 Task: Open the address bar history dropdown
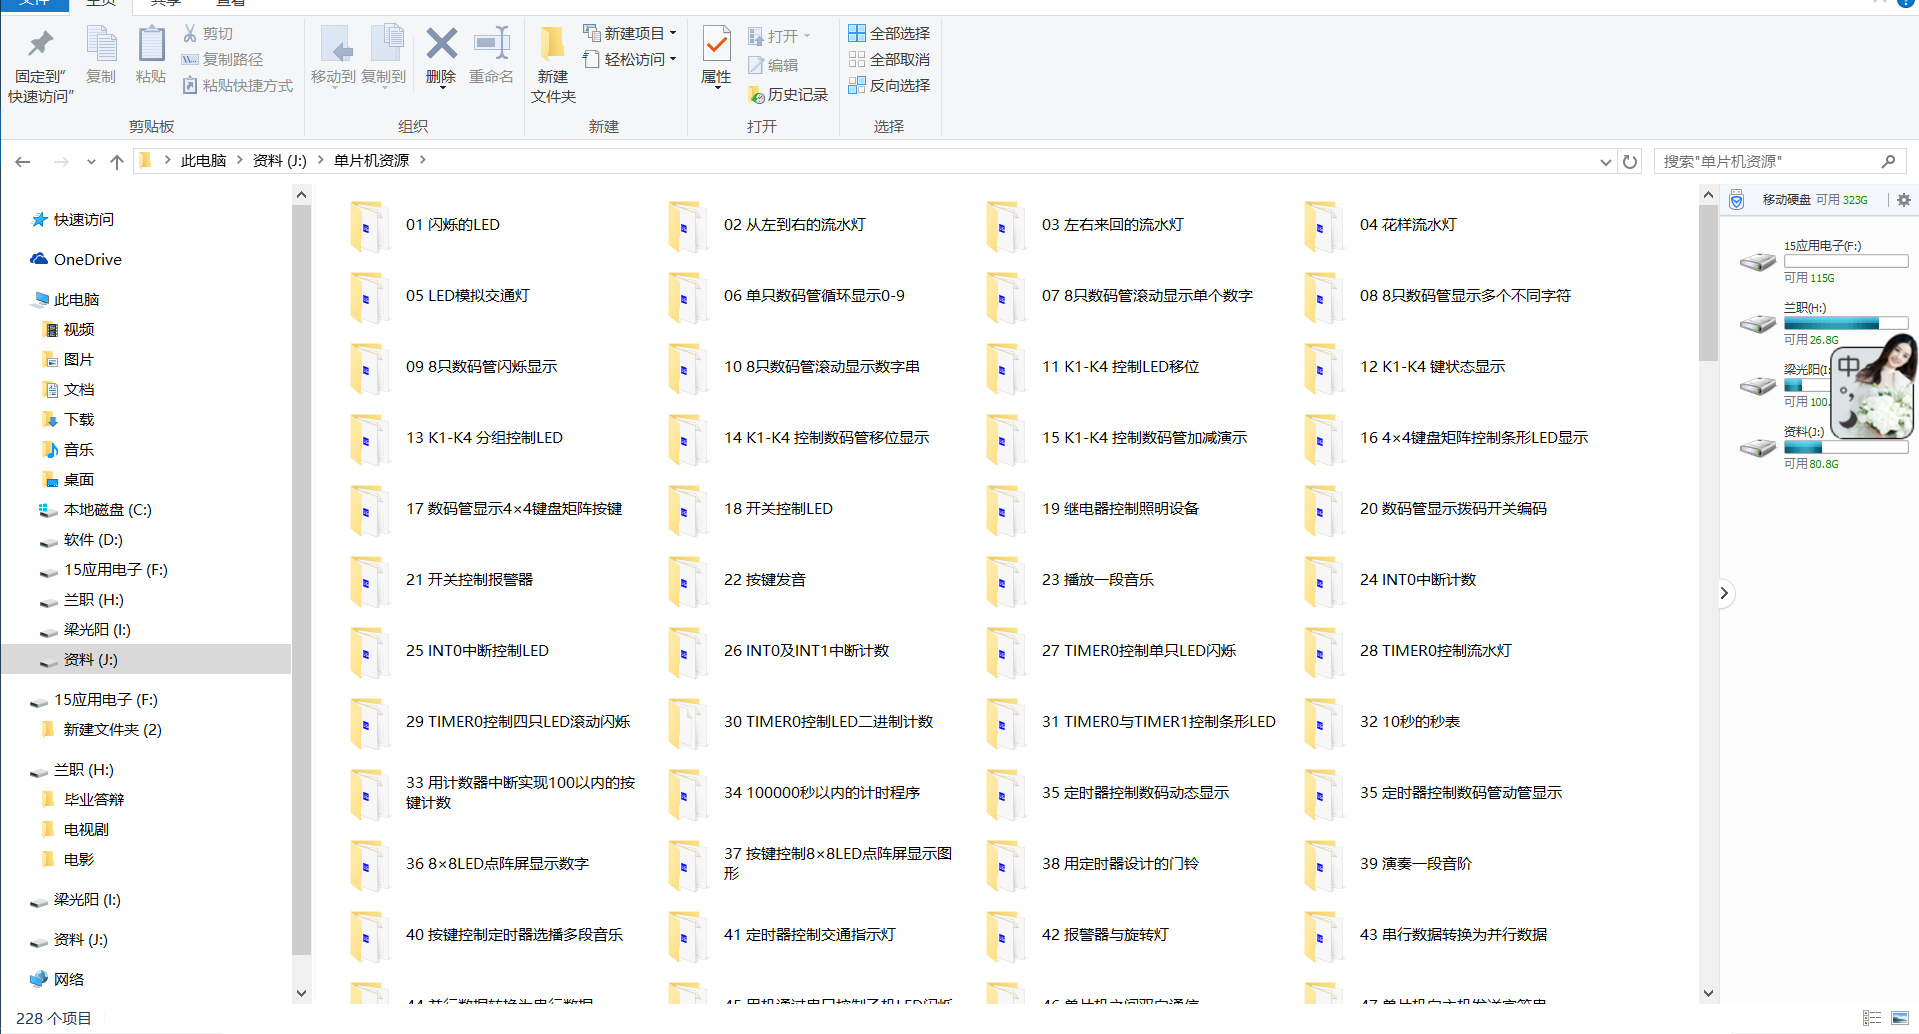1605,161
